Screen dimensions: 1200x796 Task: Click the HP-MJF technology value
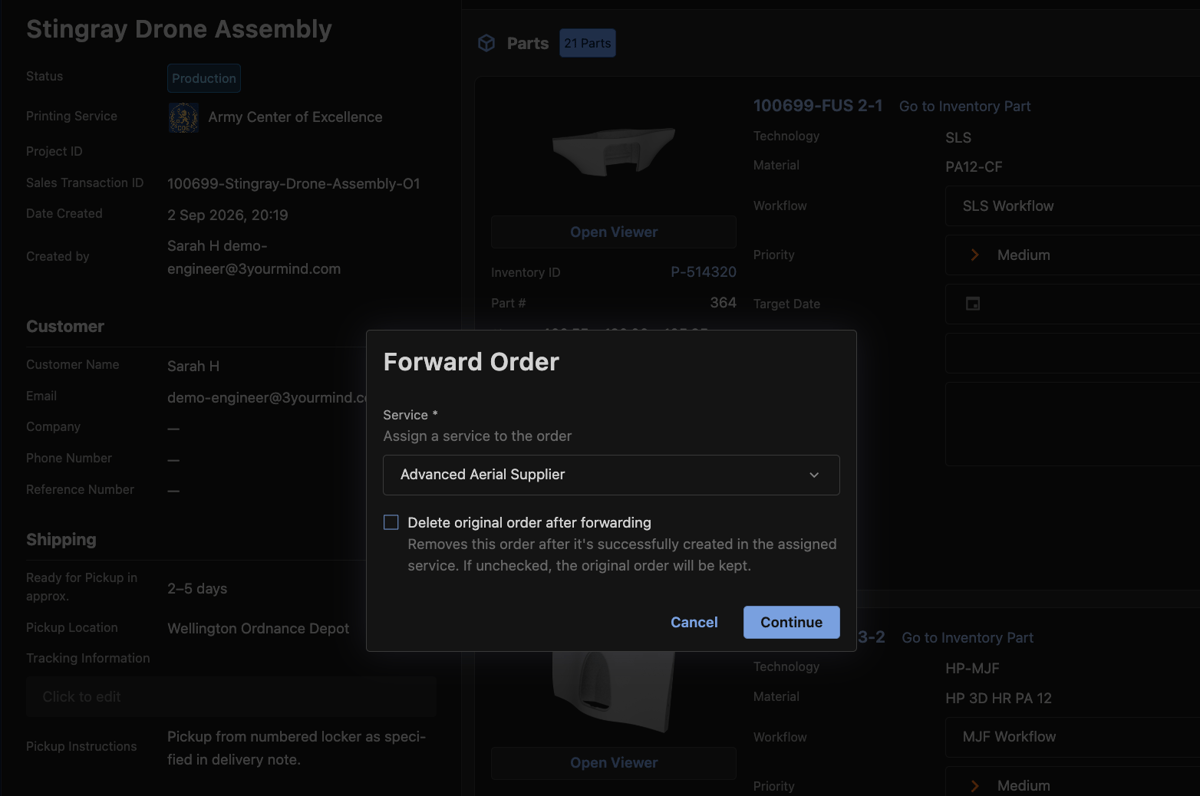tap(973, 668)
